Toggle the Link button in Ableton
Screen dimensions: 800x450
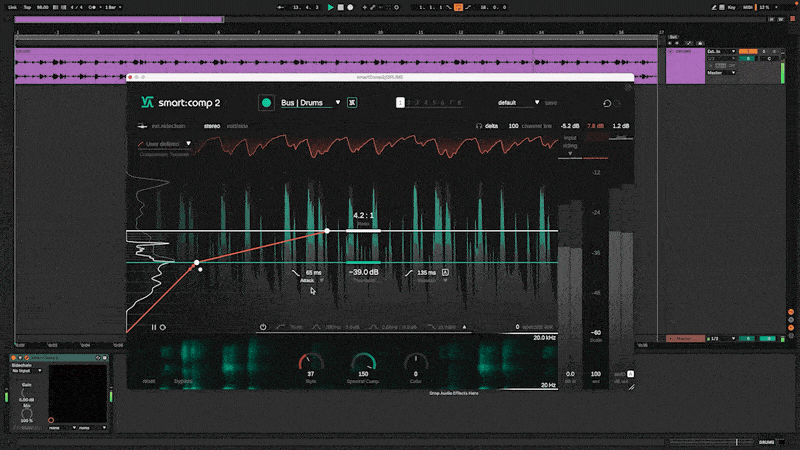(12, 7)
